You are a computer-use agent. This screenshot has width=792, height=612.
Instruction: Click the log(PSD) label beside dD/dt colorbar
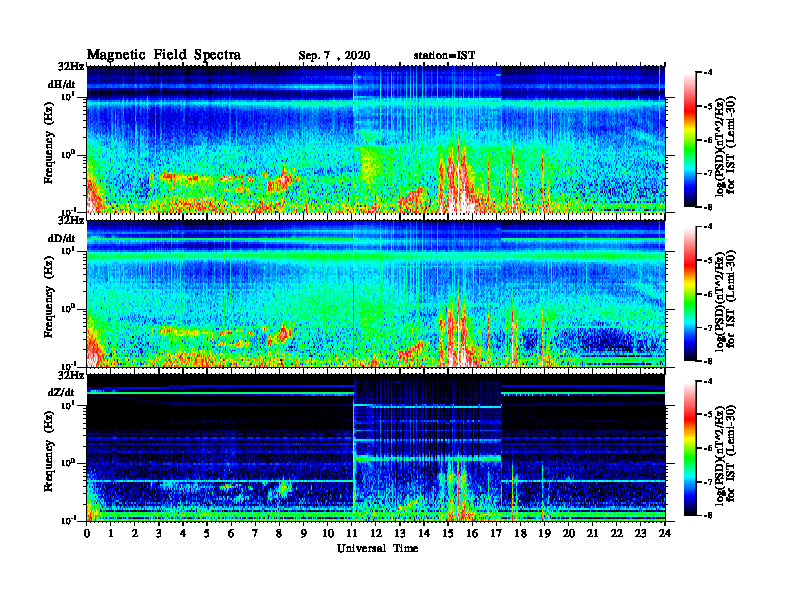pos(725,300)
